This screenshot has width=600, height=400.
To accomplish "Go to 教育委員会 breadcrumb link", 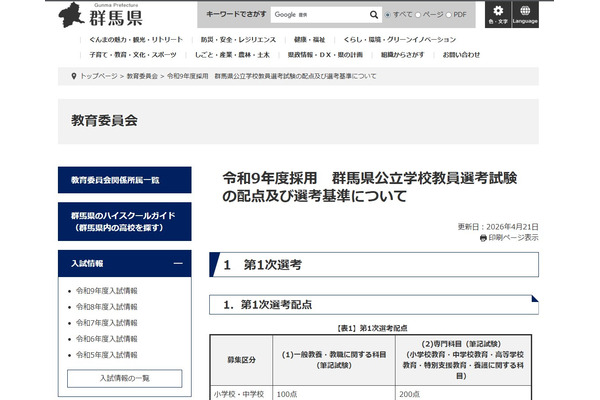I will click(142, 76).
